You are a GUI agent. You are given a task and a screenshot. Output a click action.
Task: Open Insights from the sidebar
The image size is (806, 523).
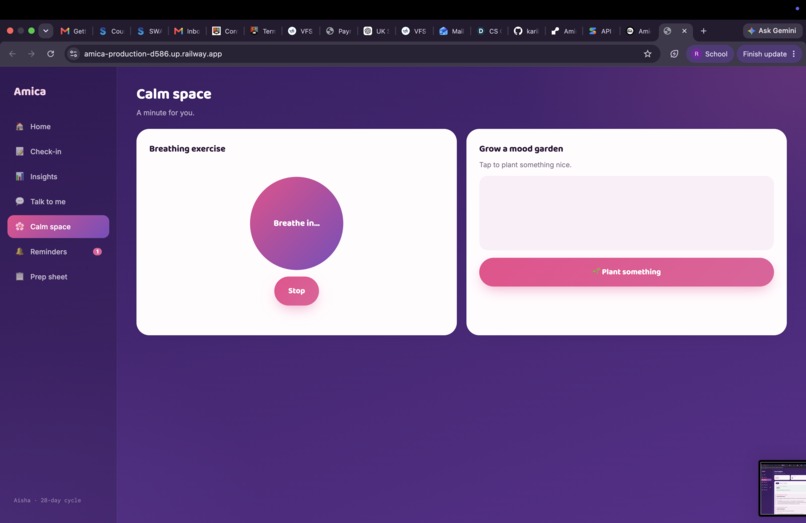(58, 176)
